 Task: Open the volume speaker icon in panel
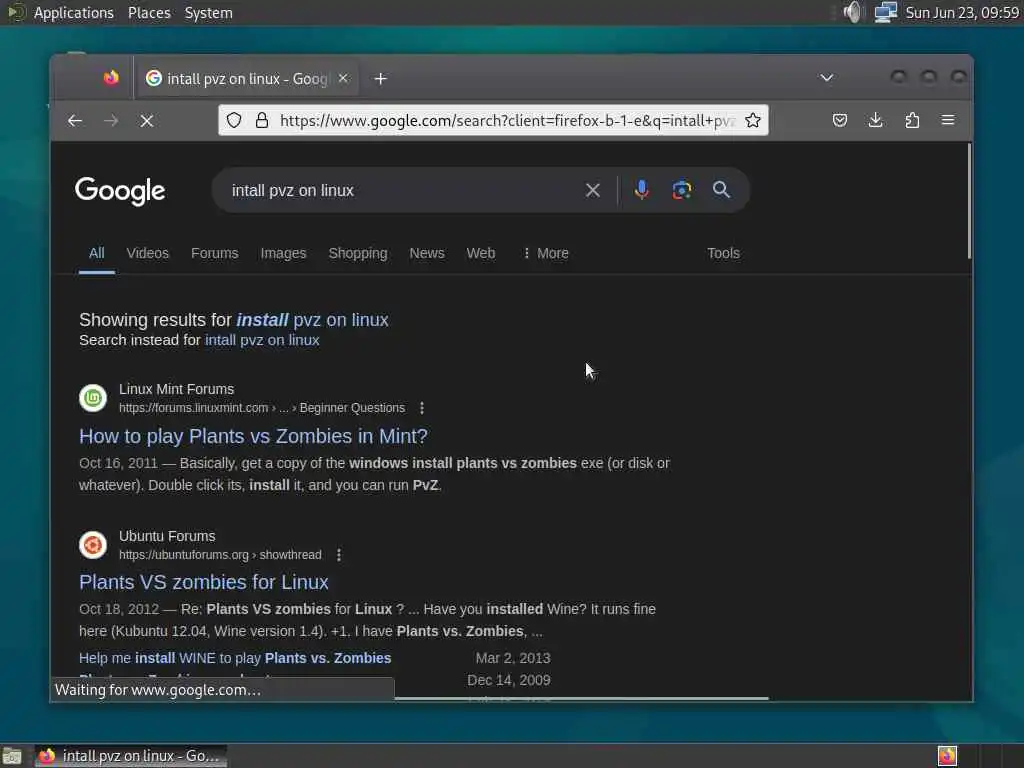852,12
